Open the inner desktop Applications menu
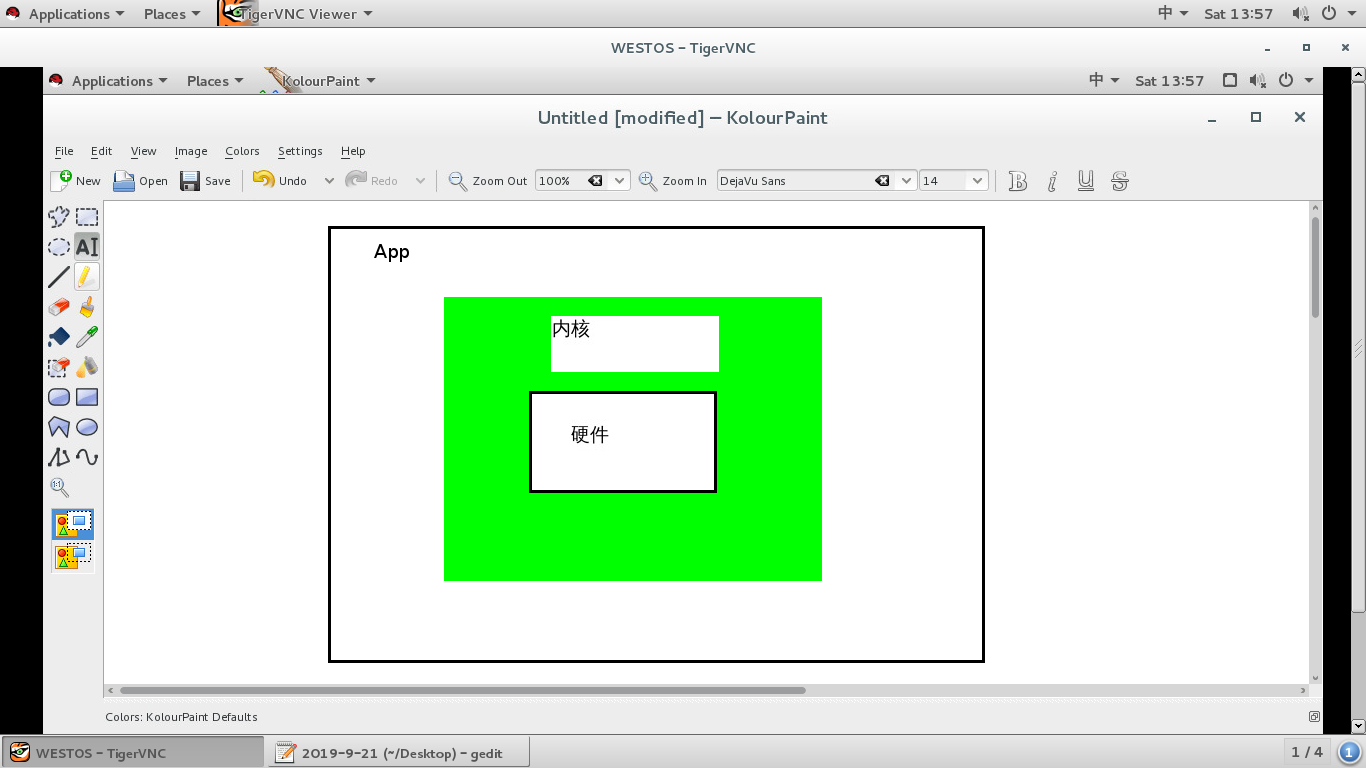The height and width of the screenshot is (768, 1366). [x=110, y=81]
